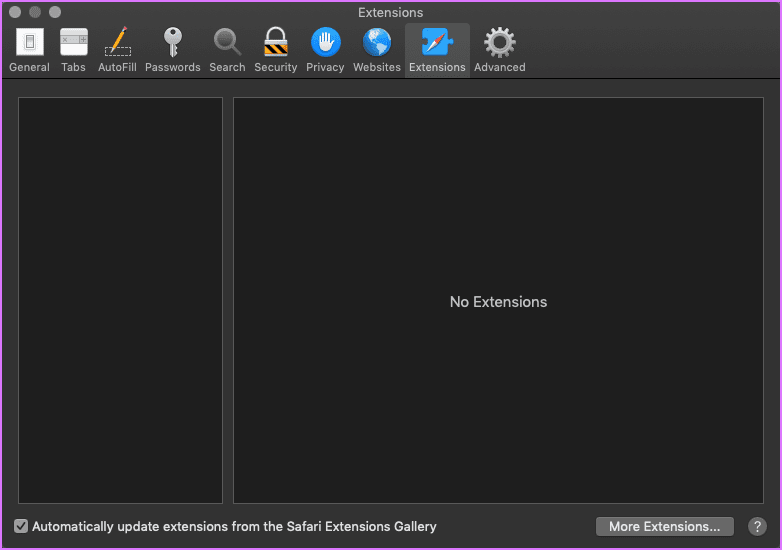The image size is (782, 550).
Task: Minimize the Extensions preferences window
Action: click(35, 12)
